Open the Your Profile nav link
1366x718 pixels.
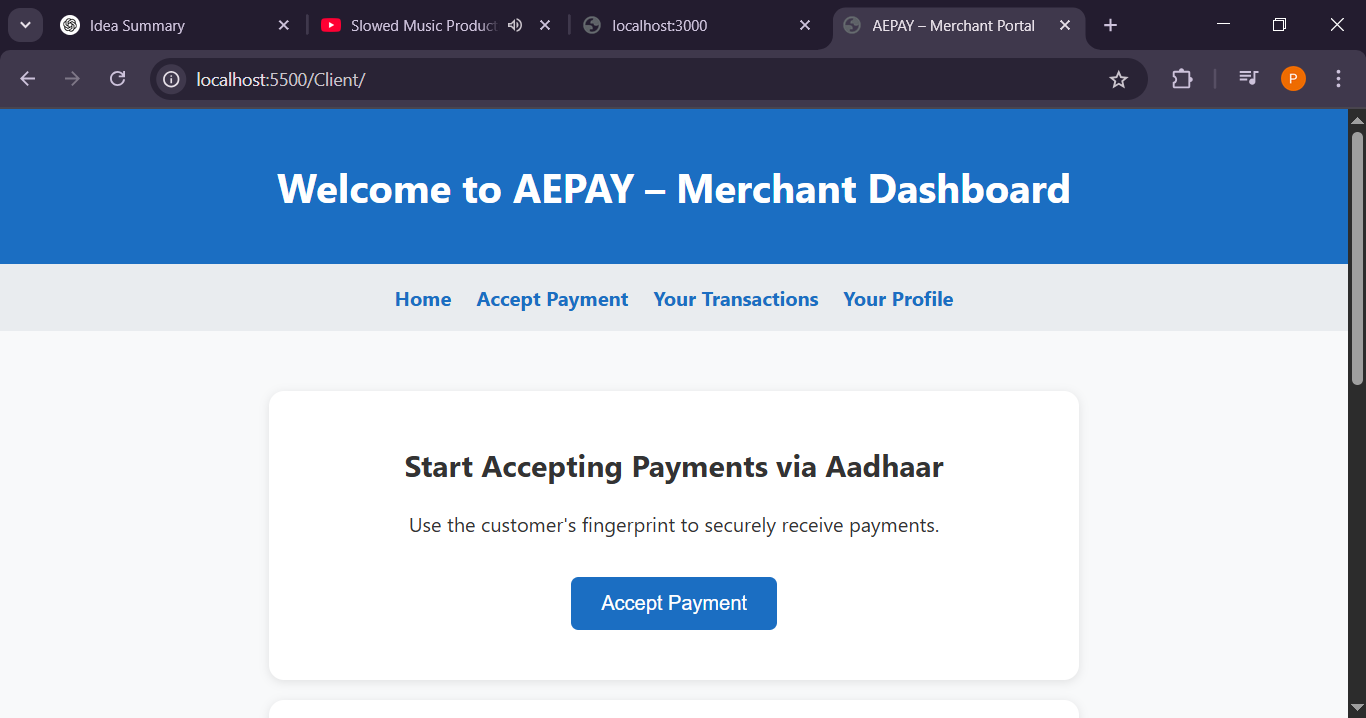click(x=897, y=299)
